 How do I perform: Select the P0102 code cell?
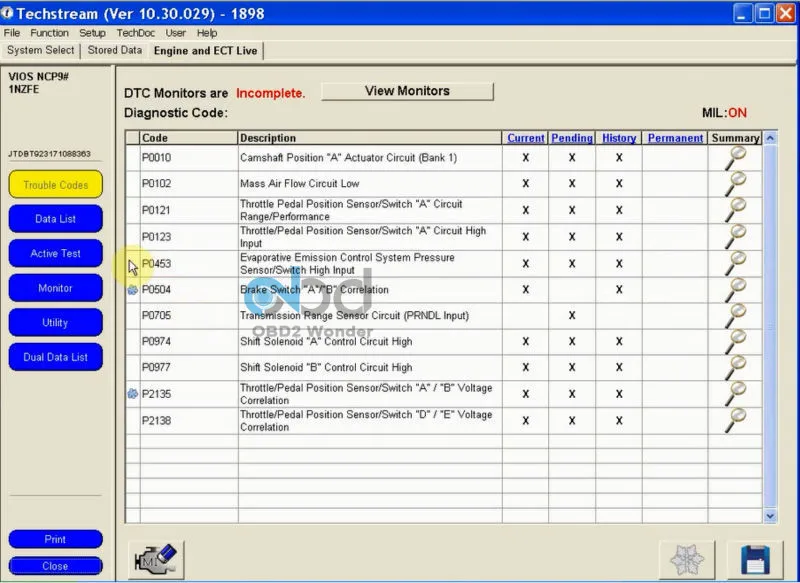point(188,184)
